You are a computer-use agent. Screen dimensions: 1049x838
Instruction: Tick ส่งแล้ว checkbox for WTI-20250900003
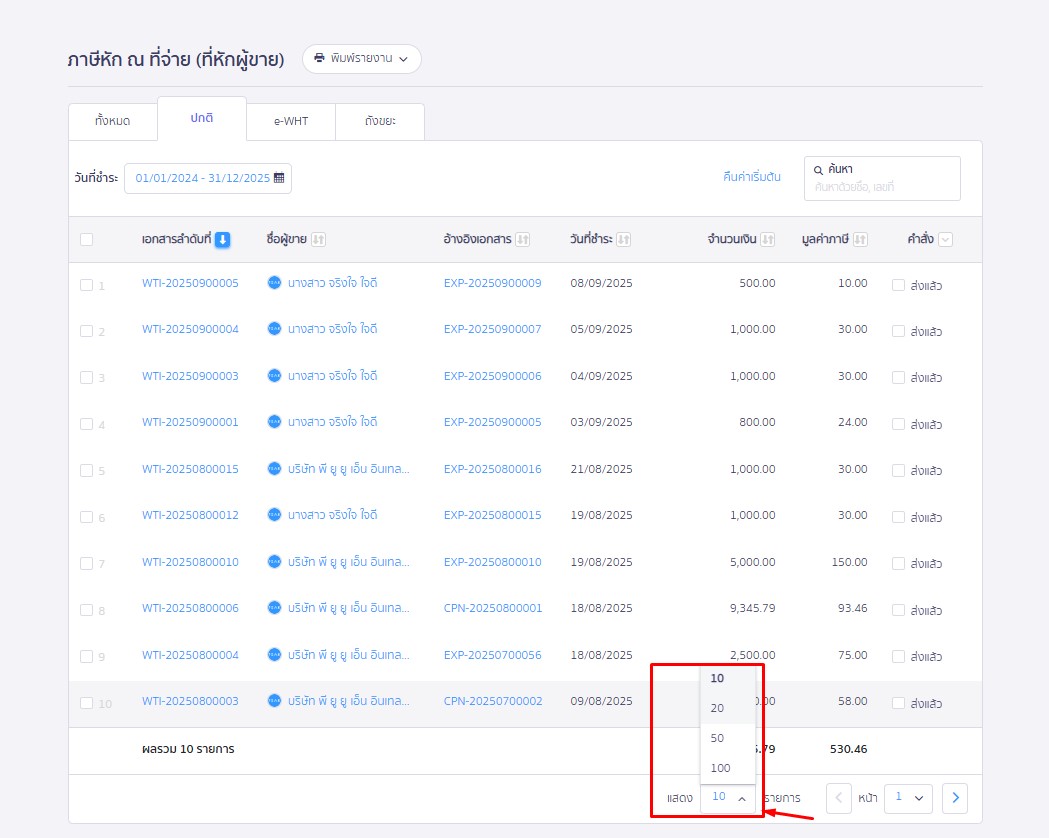coord(898,378)
